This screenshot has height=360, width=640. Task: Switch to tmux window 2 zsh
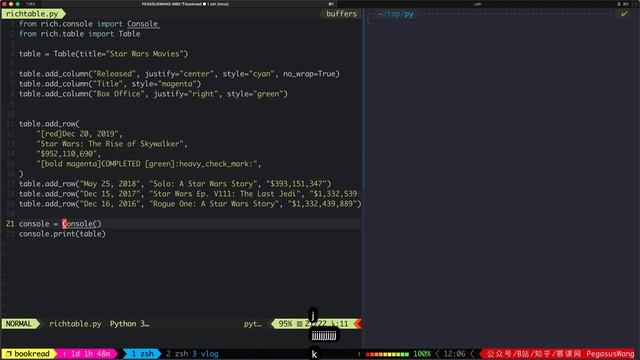click(x=177, y=354)
